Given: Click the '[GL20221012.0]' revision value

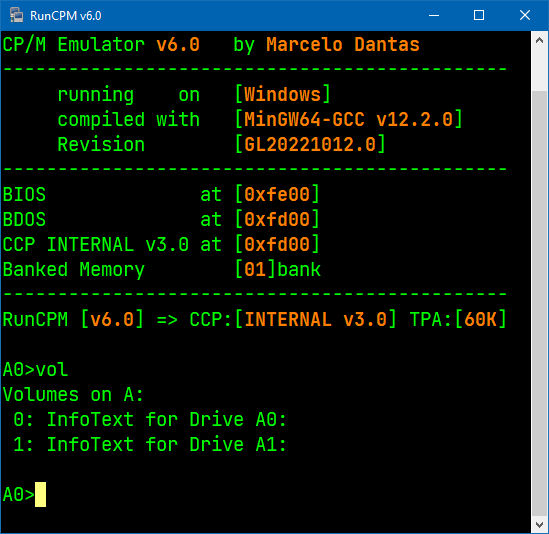Looking at the screenshot, I should click(x=310, y=144).
